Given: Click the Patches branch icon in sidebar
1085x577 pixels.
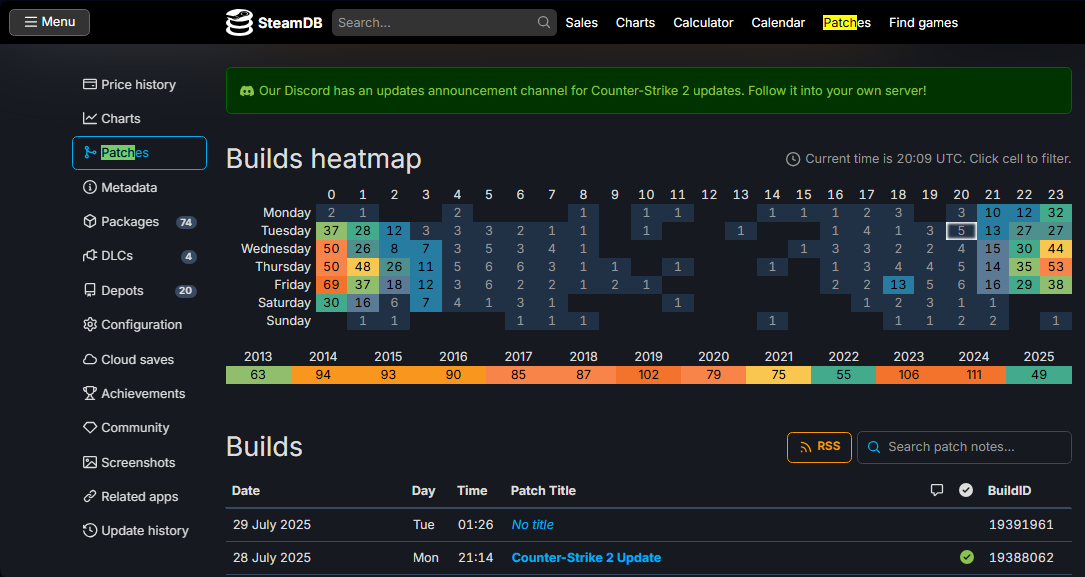Looking at the screenshot, I should tap(90, 153).
